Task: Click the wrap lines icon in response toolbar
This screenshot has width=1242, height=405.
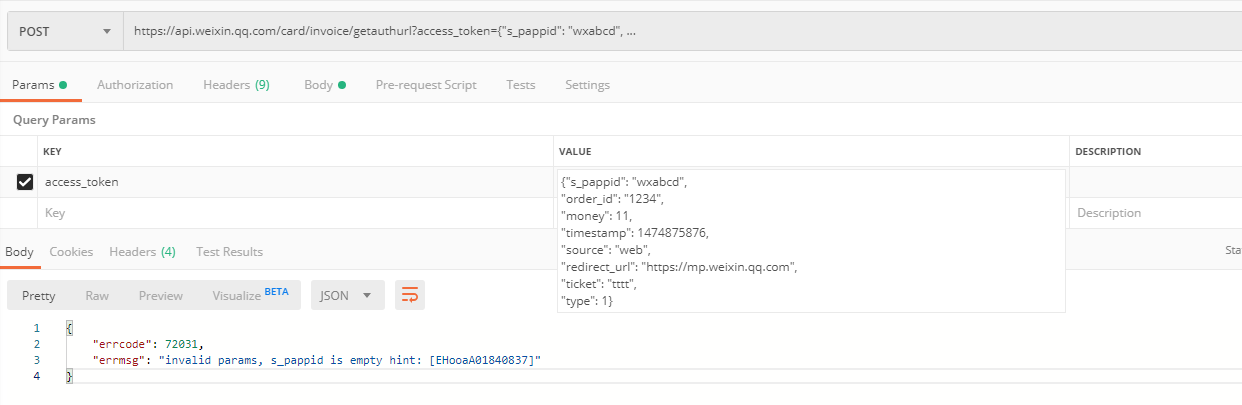Action: pyautogui.click(x=409, y=295)
